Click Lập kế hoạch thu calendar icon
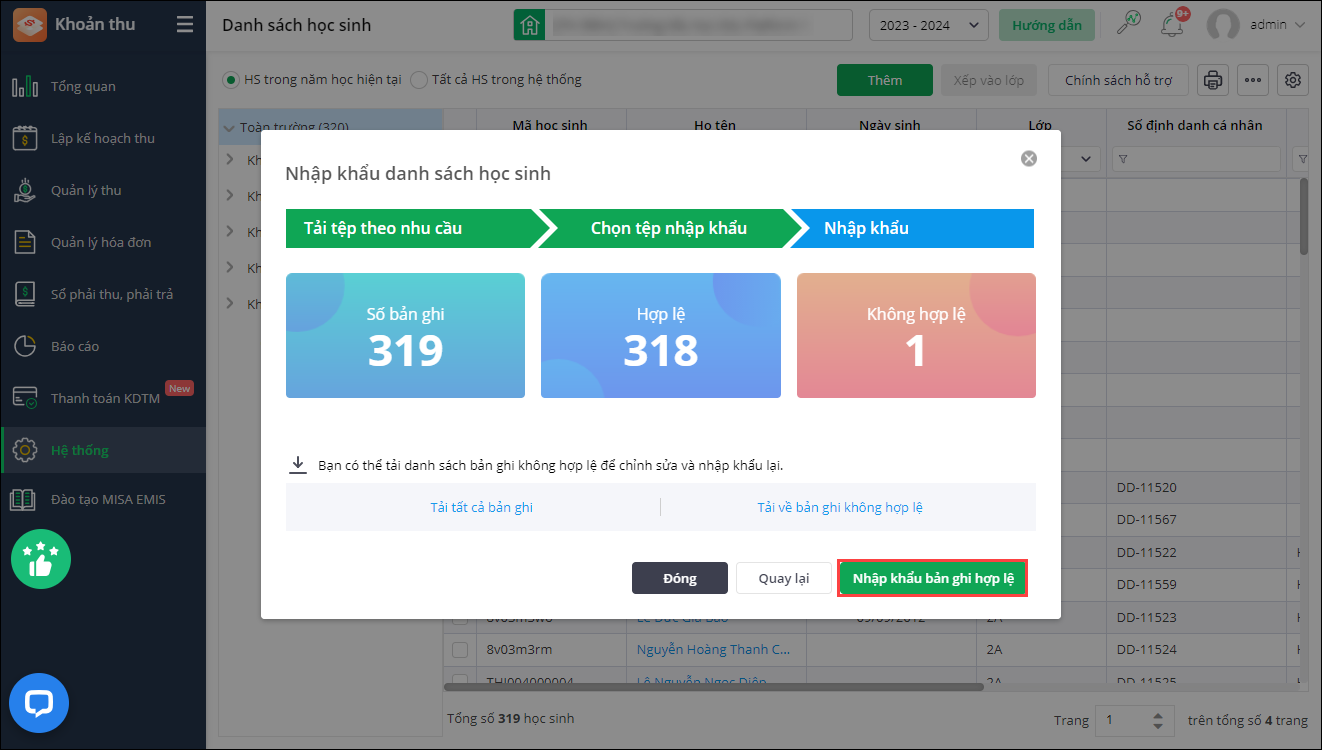 coord(25,138)
